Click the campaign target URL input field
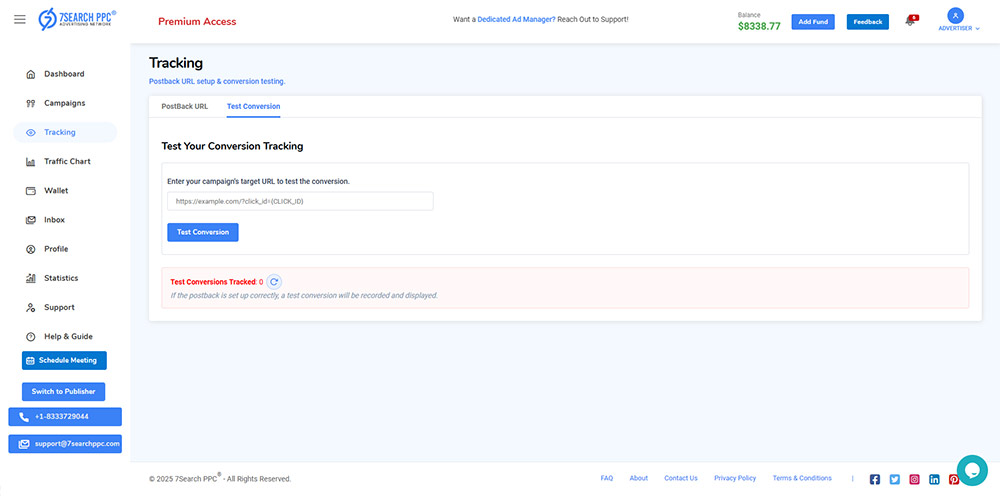This screenshot has height=496, width=1000. (x=300, y=201)
